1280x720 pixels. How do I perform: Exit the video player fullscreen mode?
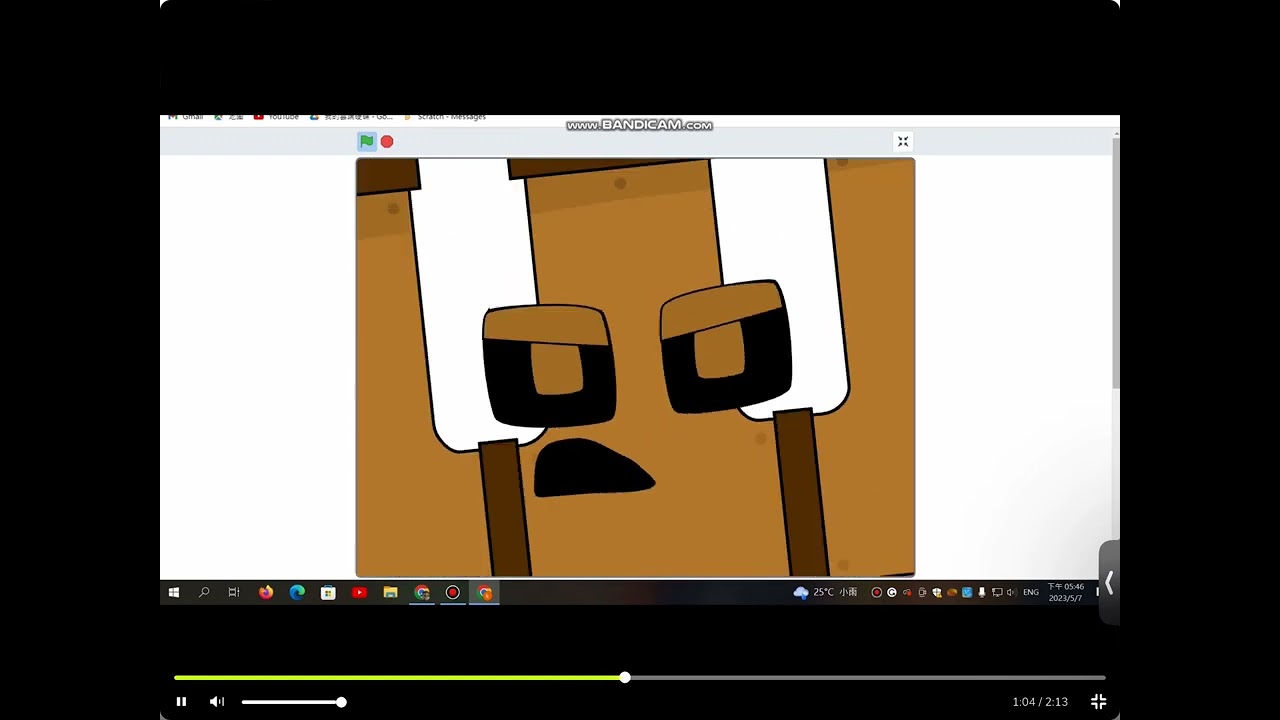[1098, 702]
